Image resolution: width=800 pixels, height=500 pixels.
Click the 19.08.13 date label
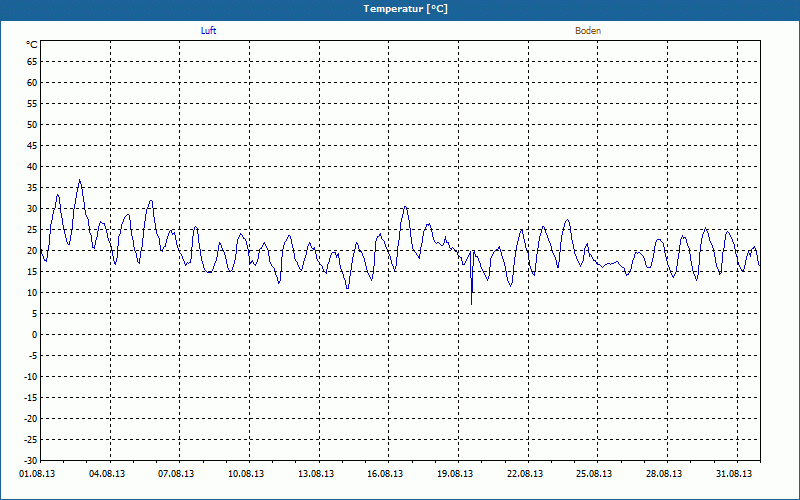tap(455, 474)
